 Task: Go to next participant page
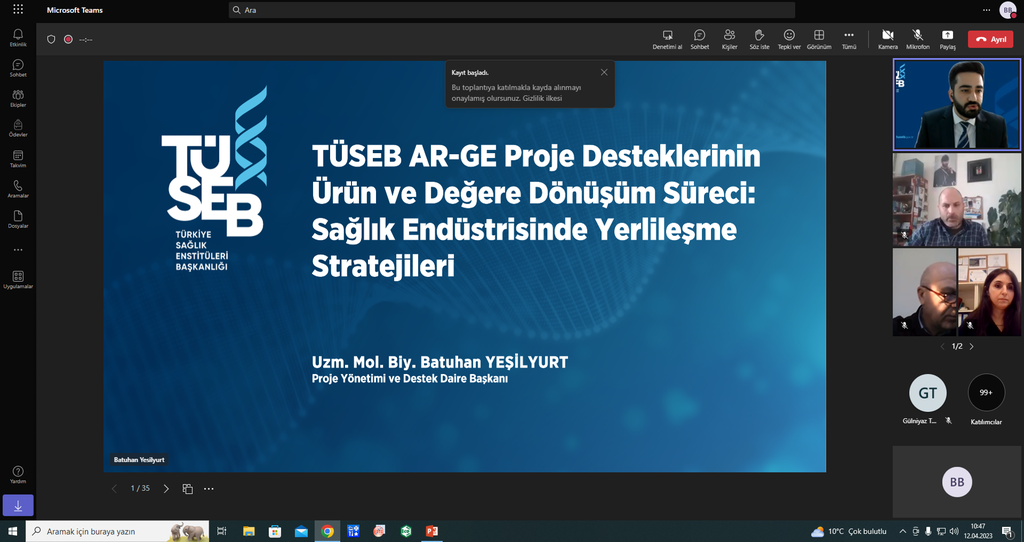tap(971, 346)
